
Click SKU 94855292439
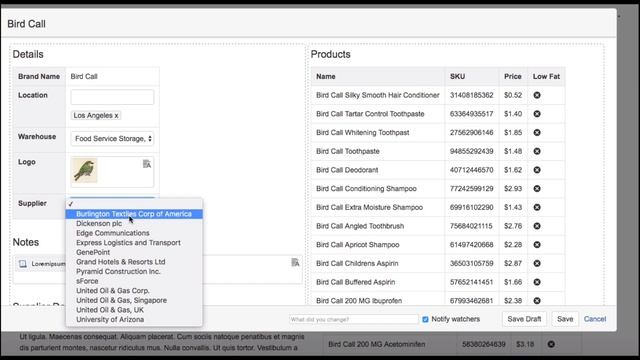click(471, 151)
